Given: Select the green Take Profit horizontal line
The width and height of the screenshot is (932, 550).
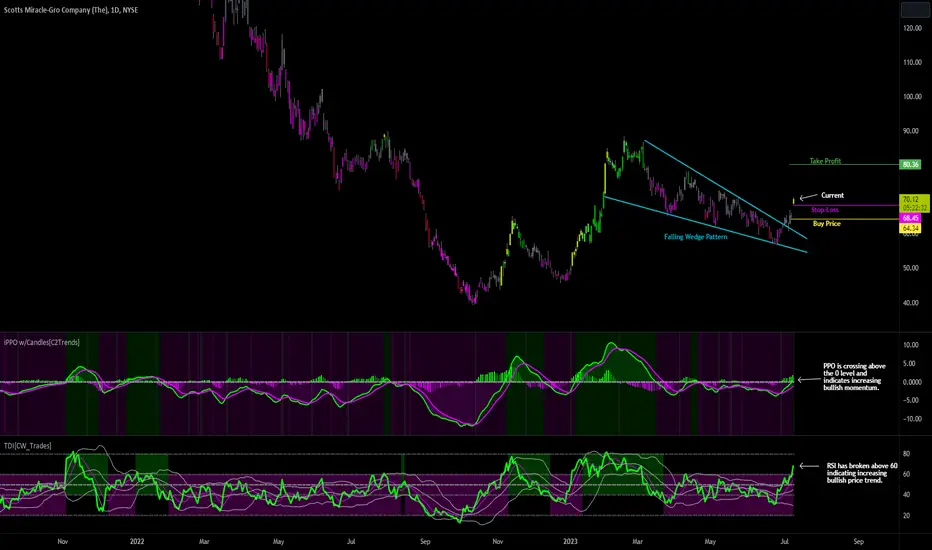Looking at the screenshot, I should [x=844, y=164].
